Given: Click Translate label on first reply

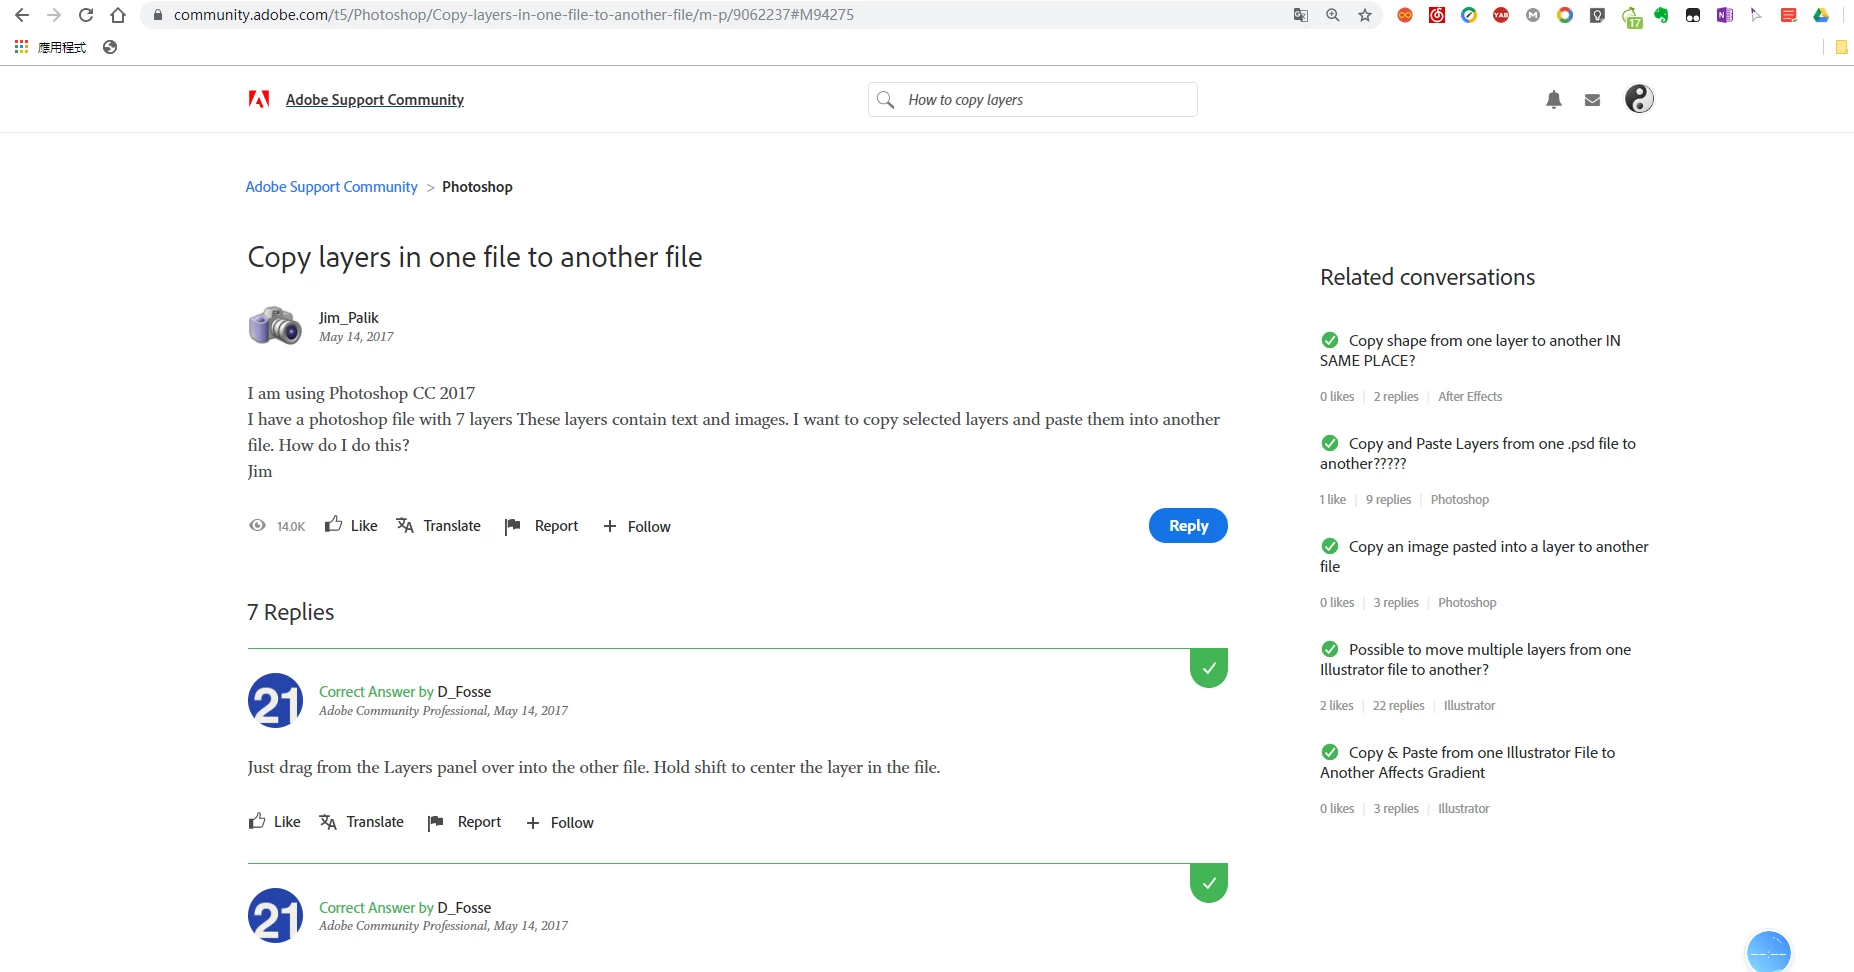Looking at the screenshot, I should click(375, 822).
